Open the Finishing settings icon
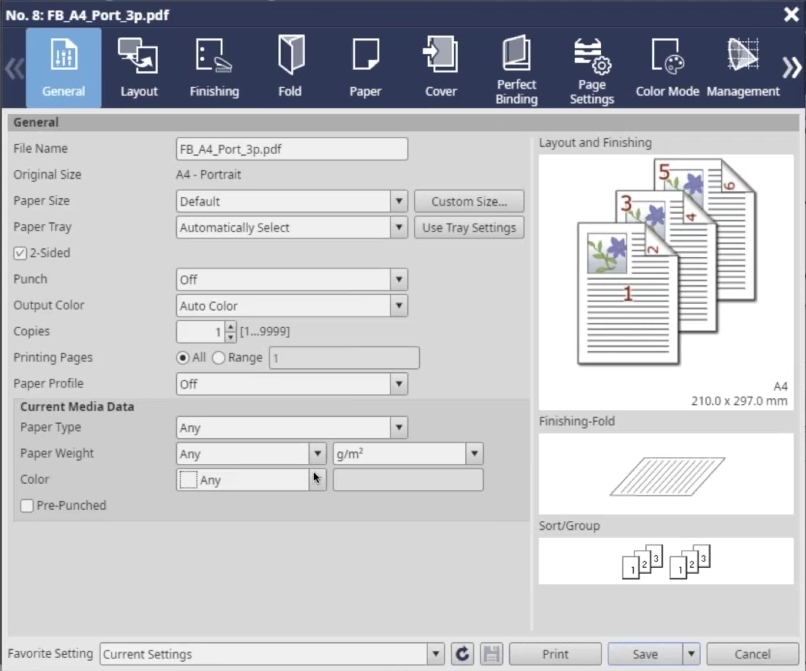Image resolution: width=806 pixels, height=671 pixels. [214, 67]
